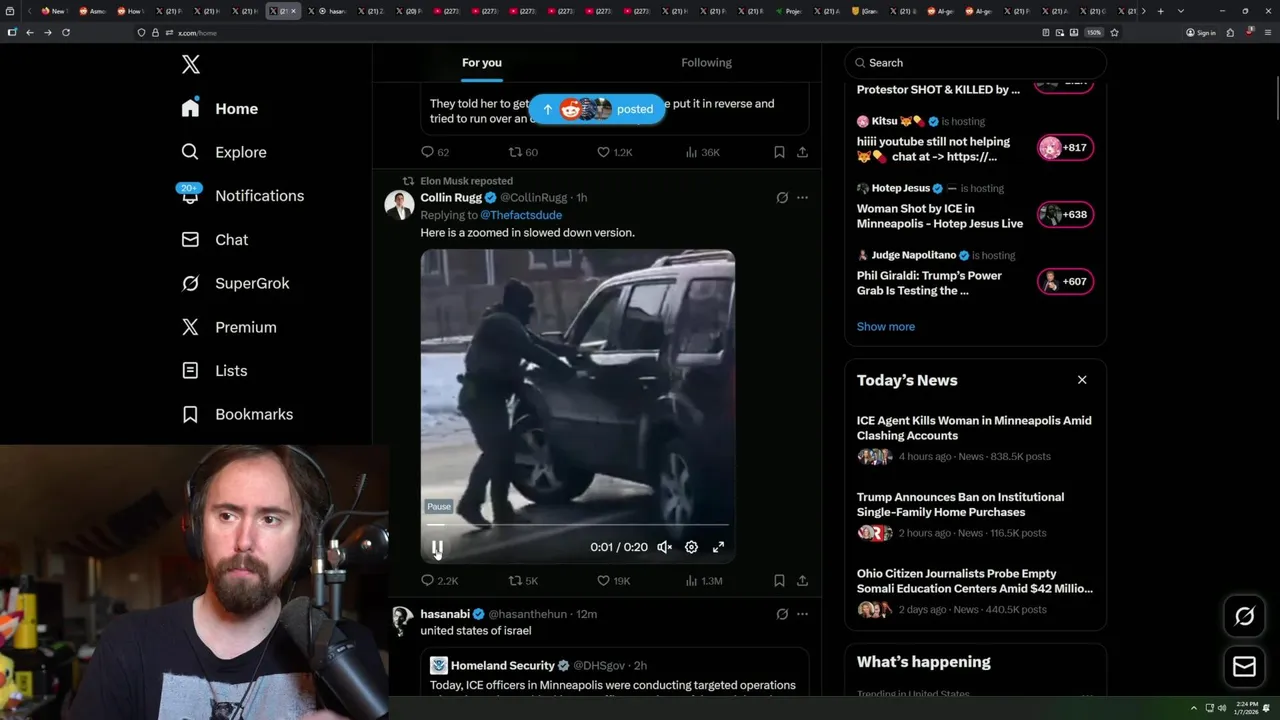The width and height of the screenshot is (1280, 720).
Task: Seek along the video progress bar
Action: coord(578,524)
